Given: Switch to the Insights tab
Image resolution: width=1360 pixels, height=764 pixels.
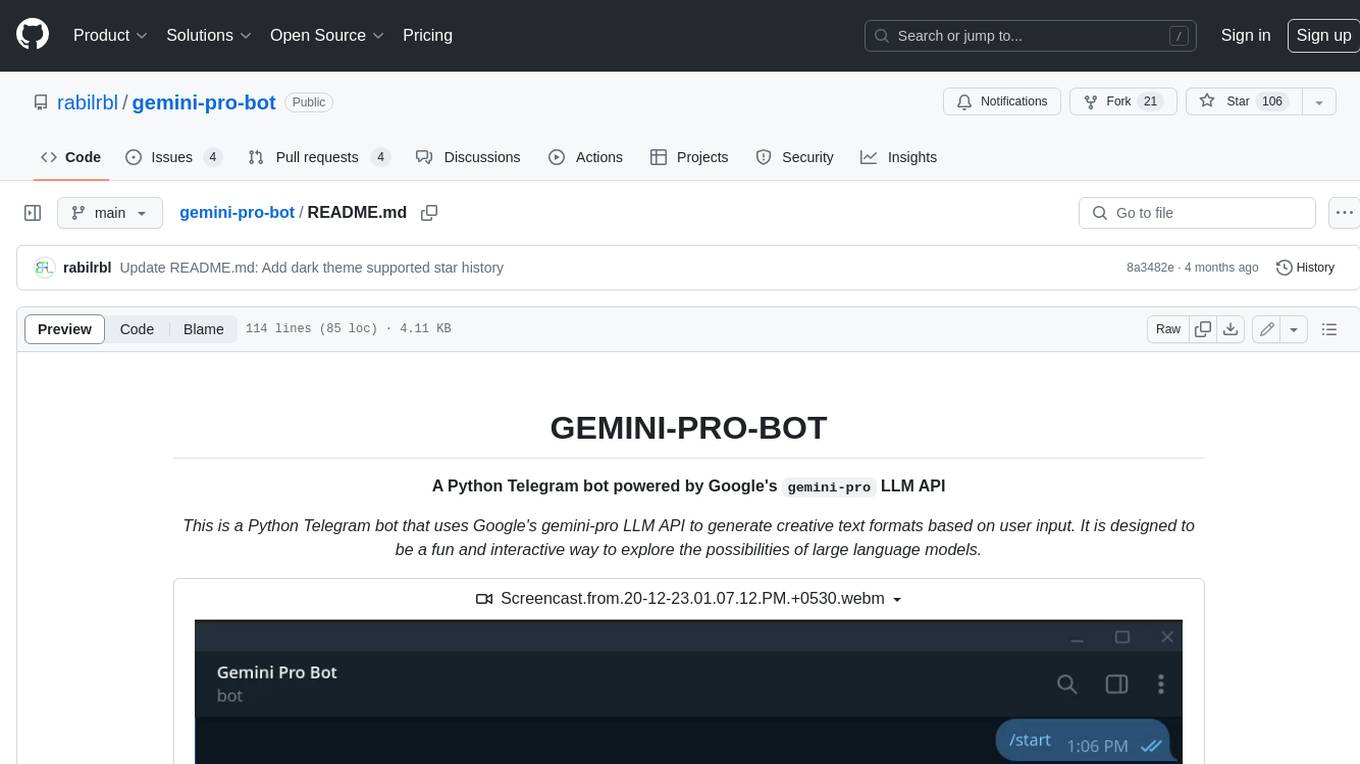Looking at the screenshot, I should tap(899, 157).
